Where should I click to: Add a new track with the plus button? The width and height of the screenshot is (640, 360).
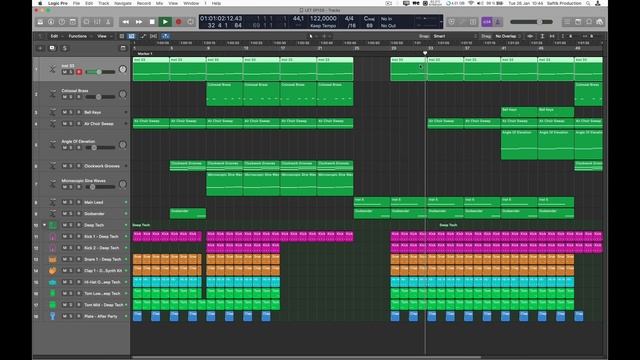[40, 48]
